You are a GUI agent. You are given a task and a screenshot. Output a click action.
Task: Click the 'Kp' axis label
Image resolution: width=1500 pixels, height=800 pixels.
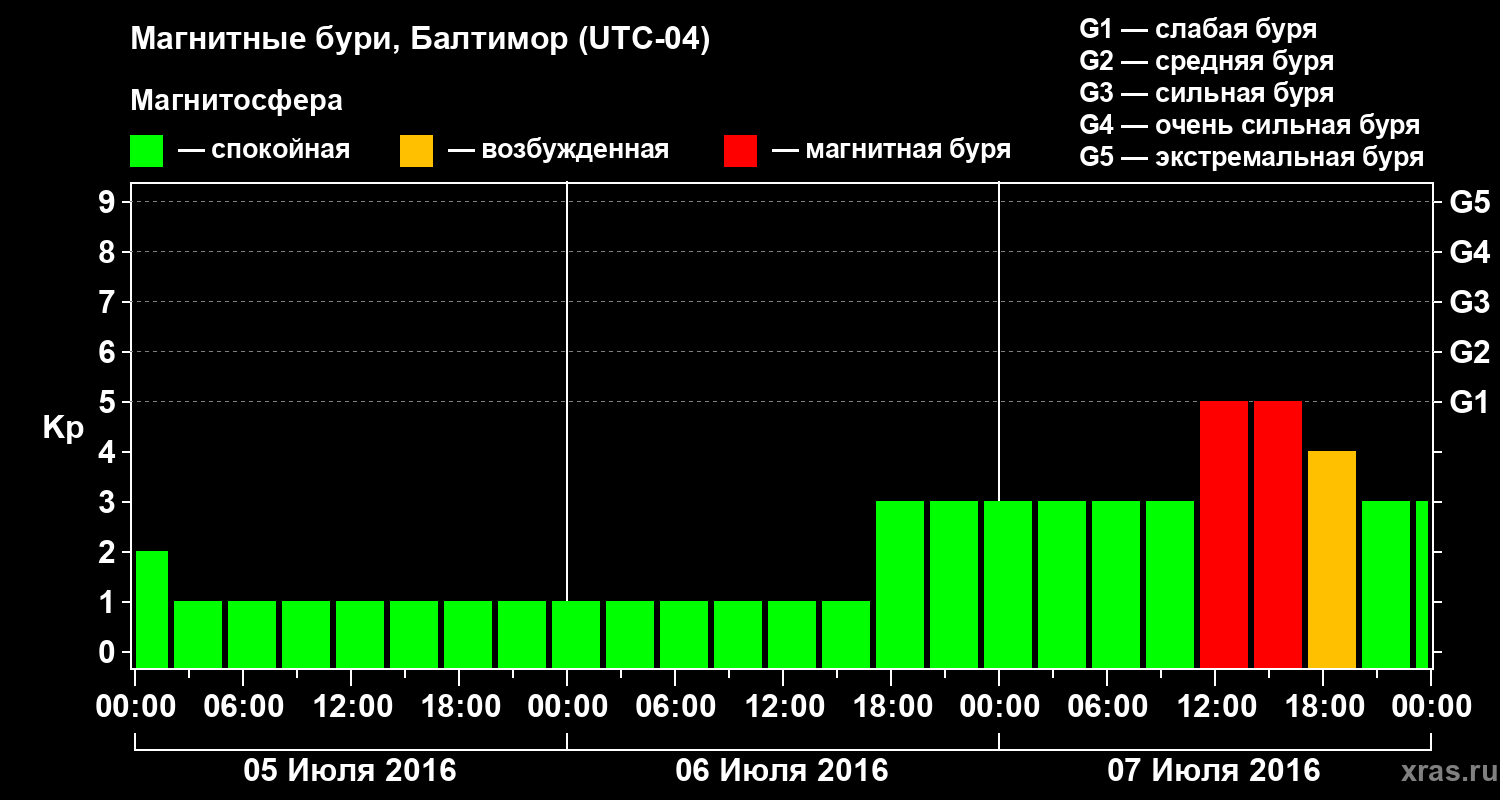(x=63, y=428)
